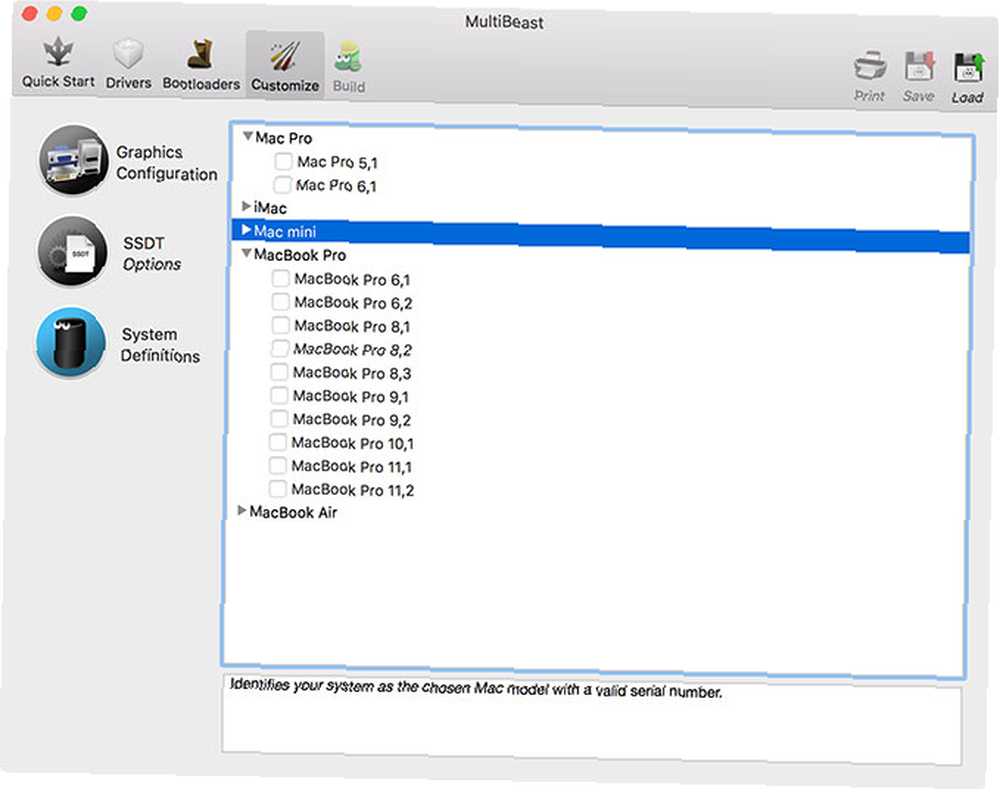Click the Save label in toolbar
Viewport: 1000px width, 792px height.
click(x=918, y=96)
